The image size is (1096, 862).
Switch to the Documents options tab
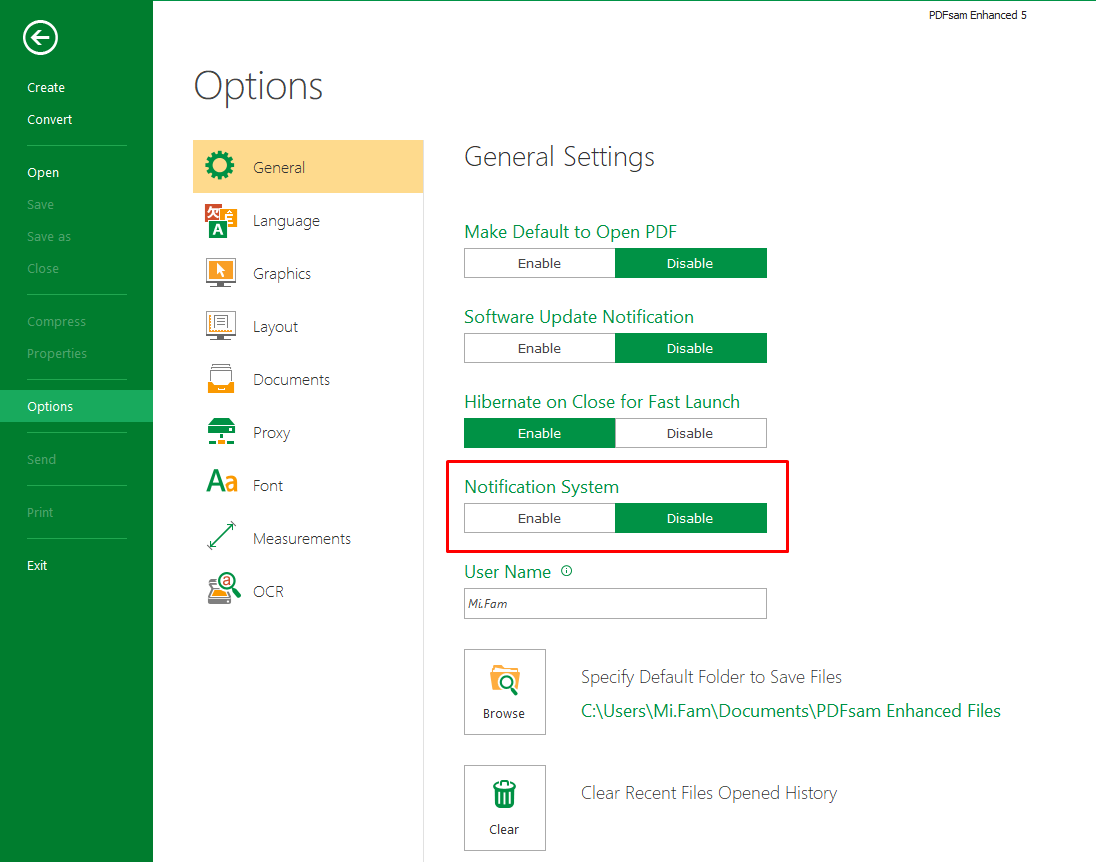[308, 380]
